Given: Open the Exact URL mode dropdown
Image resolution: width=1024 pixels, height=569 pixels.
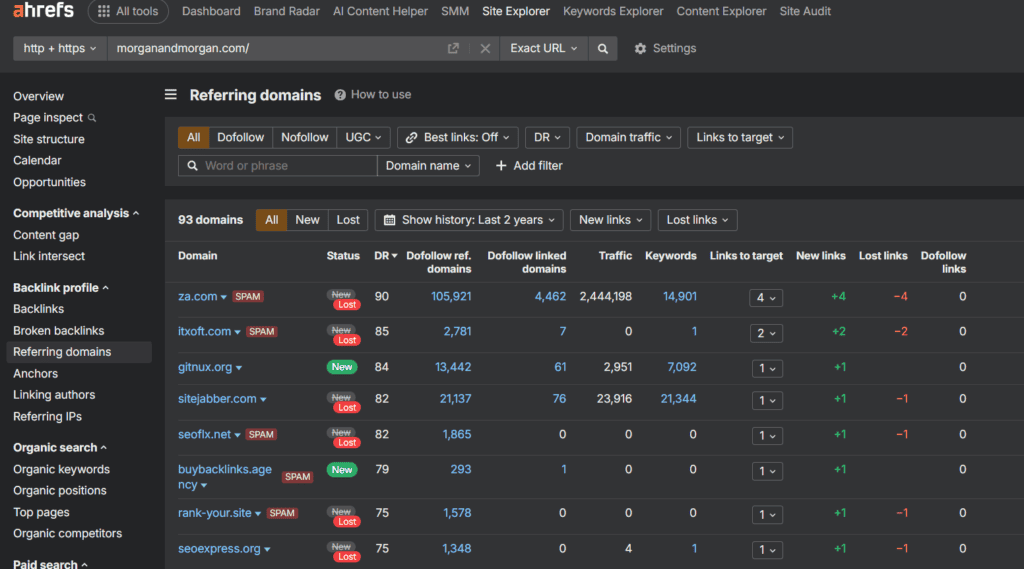Looking at the screenshot, I should point(543,48).
